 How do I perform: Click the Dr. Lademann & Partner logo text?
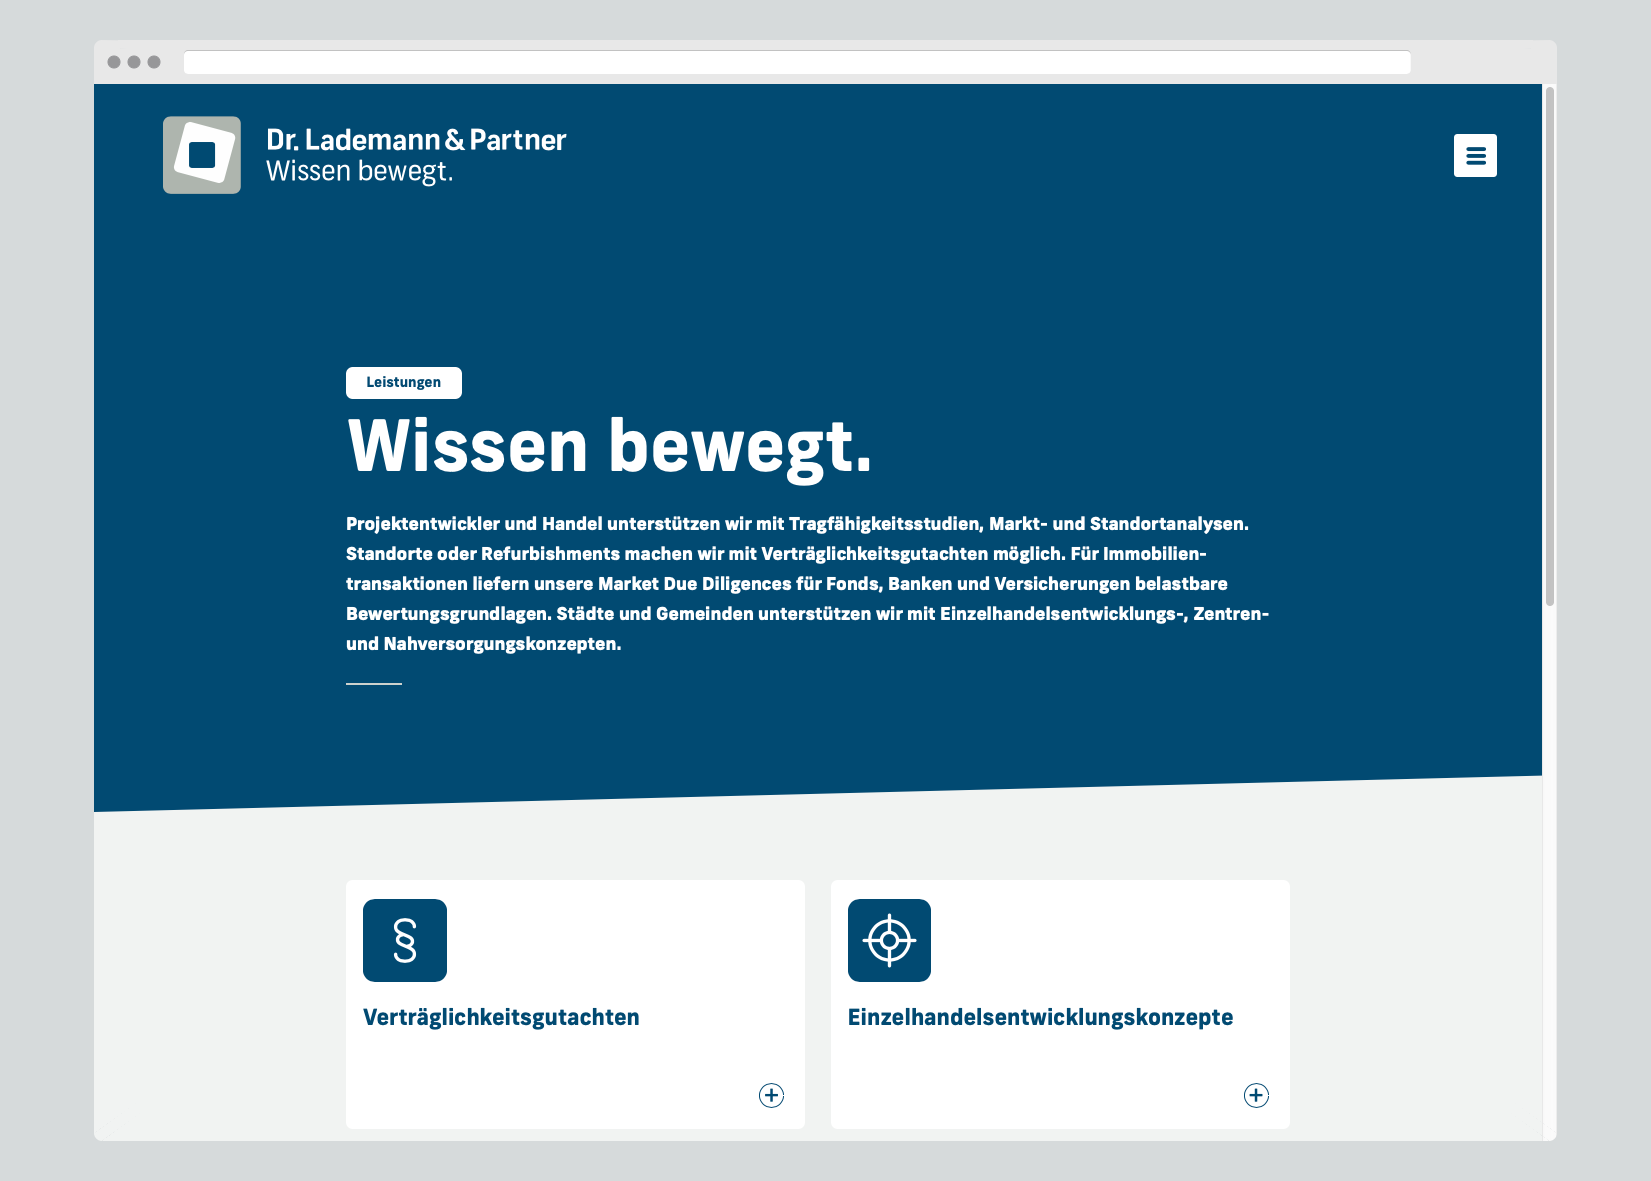[x=416, y=140]
